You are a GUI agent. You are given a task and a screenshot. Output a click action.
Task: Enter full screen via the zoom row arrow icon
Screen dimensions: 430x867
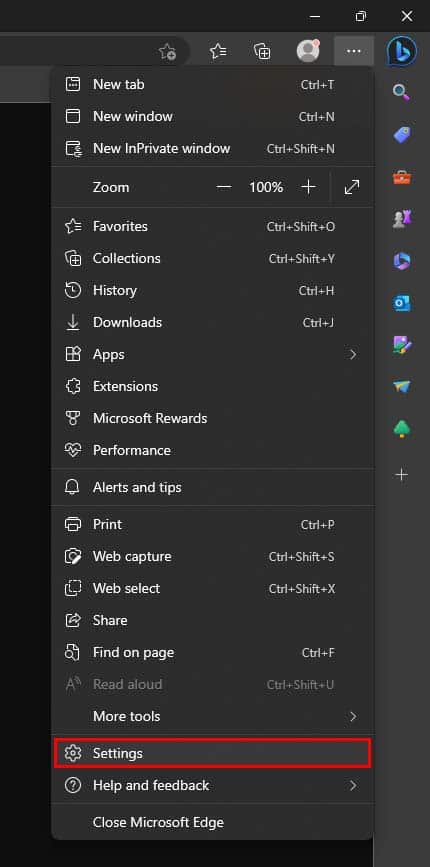pos(352,187)
